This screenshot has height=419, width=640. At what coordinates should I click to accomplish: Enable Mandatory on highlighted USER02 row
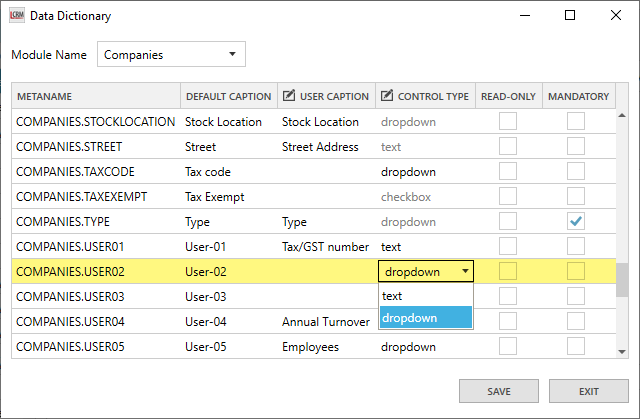[x=576, y=271]
